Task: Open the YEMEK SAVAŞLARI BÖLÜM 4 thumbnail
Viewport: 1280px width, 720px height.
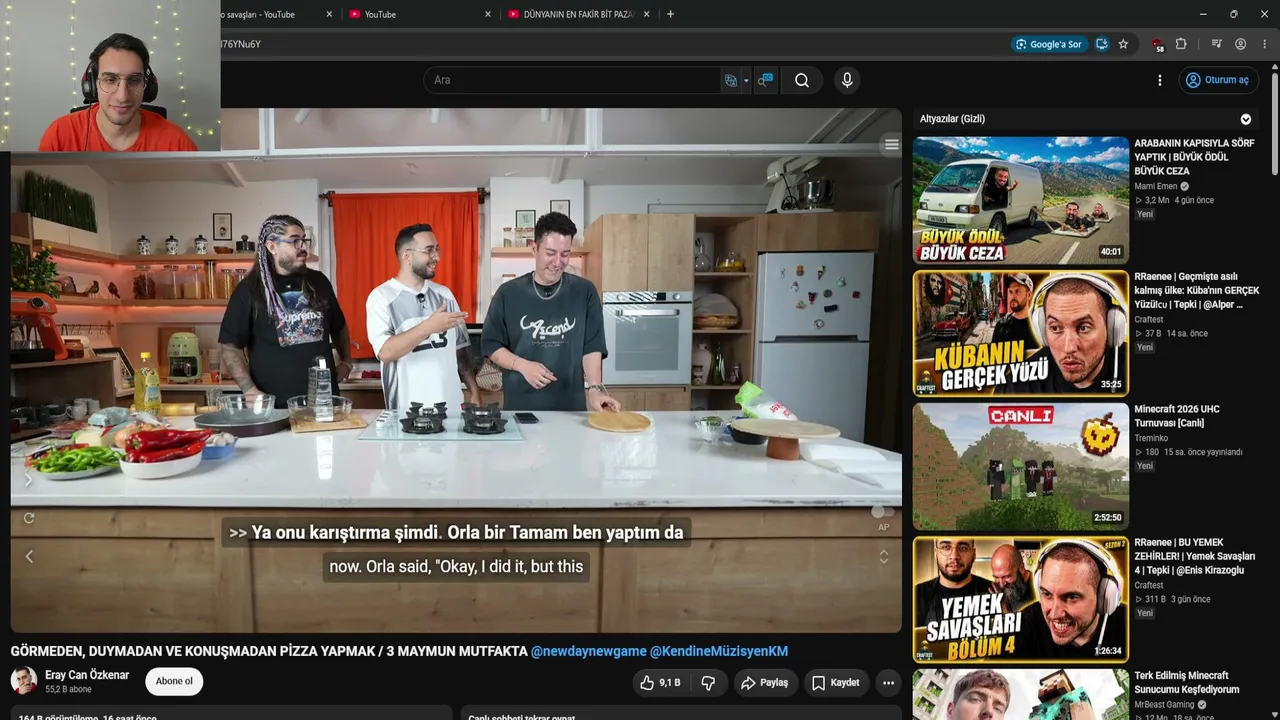Action: pyautogui.click(x=1020, y=599)
